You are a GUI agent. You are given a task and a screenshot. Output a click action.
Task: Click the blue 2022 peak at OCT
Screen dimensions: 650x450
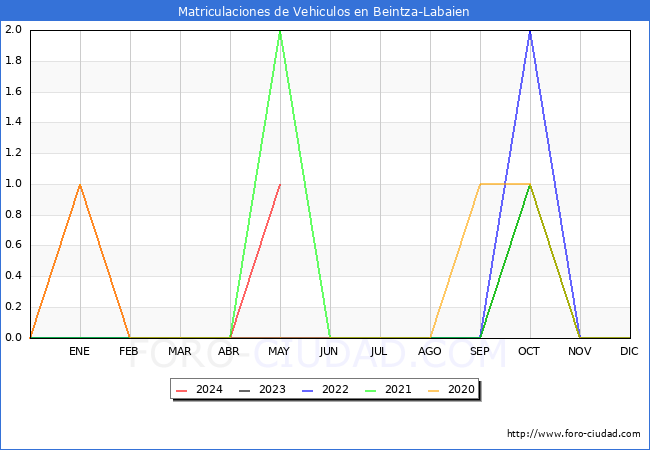tap(530, 31)
